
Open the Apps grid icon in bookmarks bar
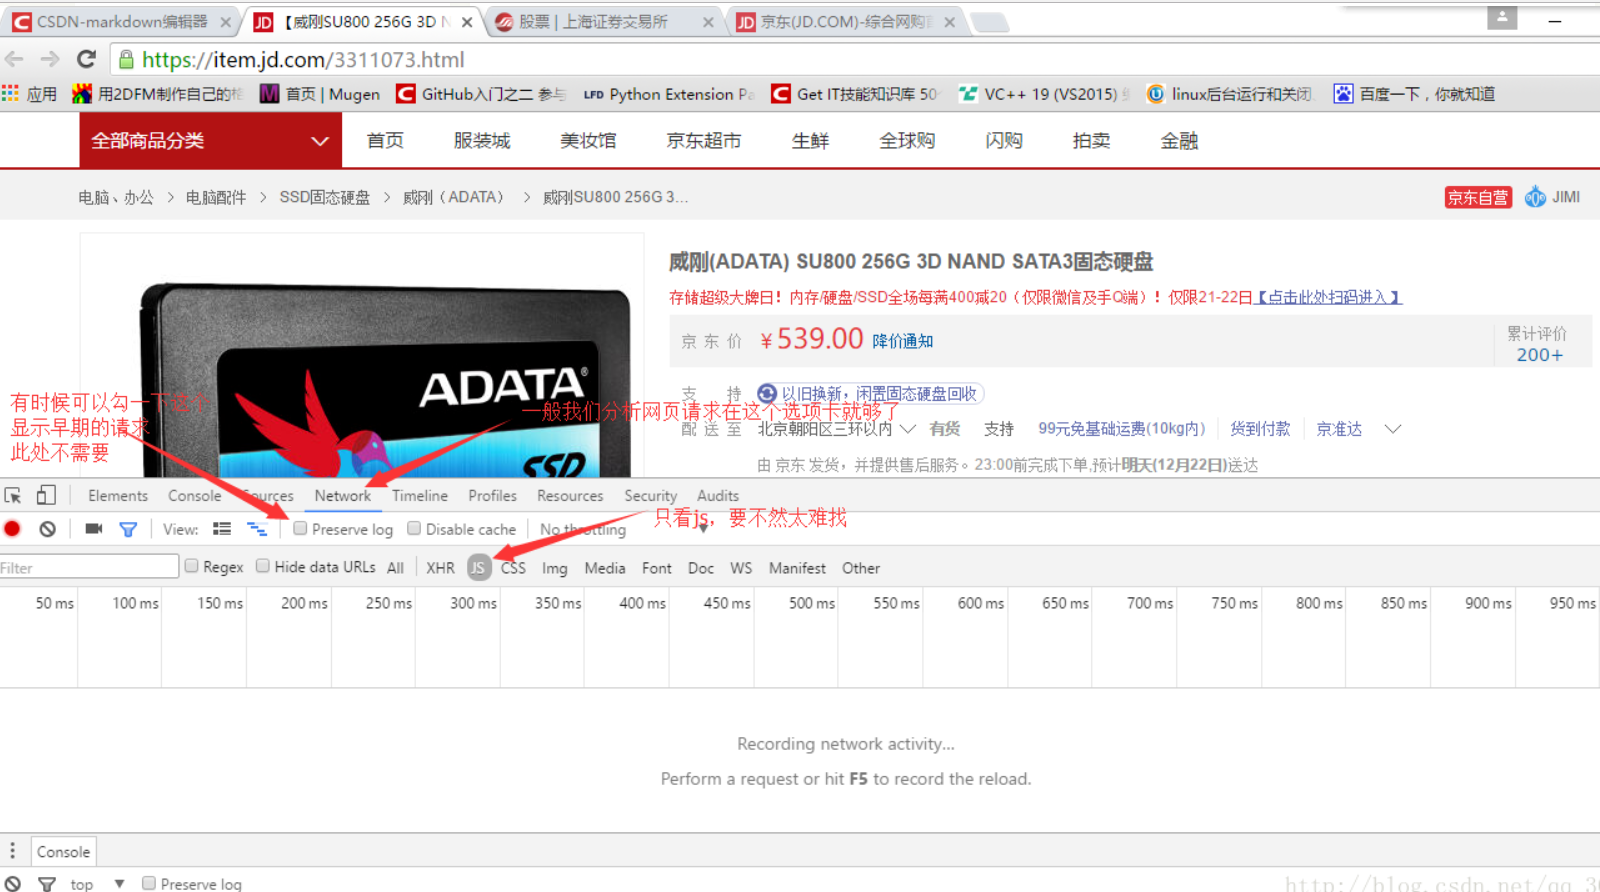10,94
